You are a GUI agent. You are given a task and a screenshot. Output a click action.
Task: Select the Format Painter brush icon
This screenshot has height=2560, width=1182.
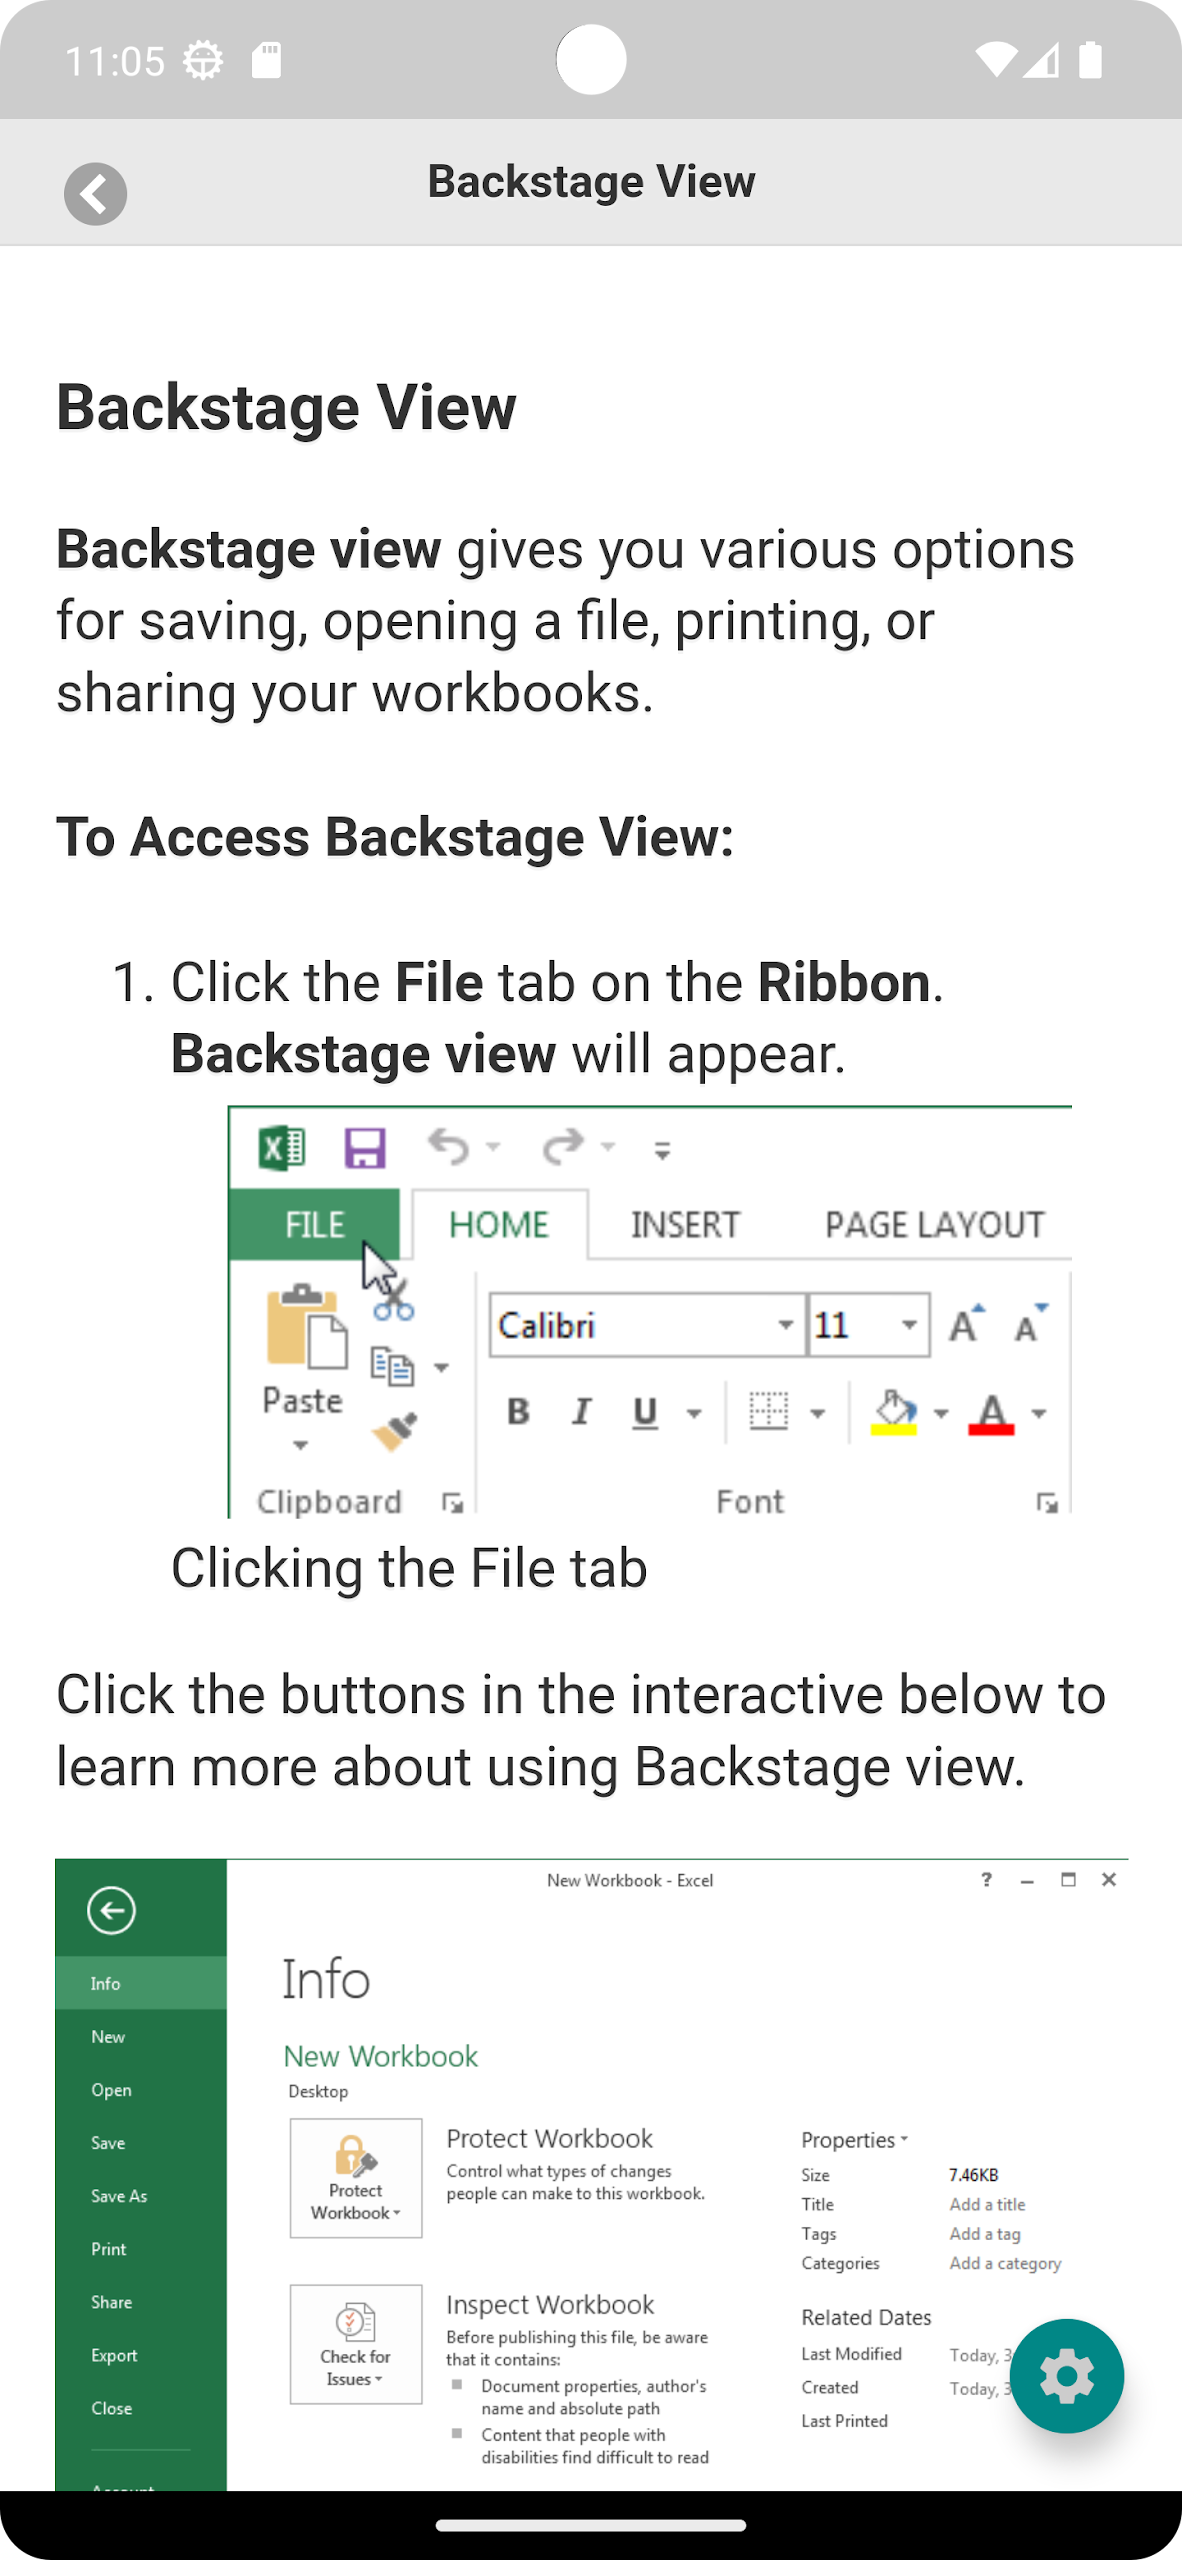pos(394,1432)
